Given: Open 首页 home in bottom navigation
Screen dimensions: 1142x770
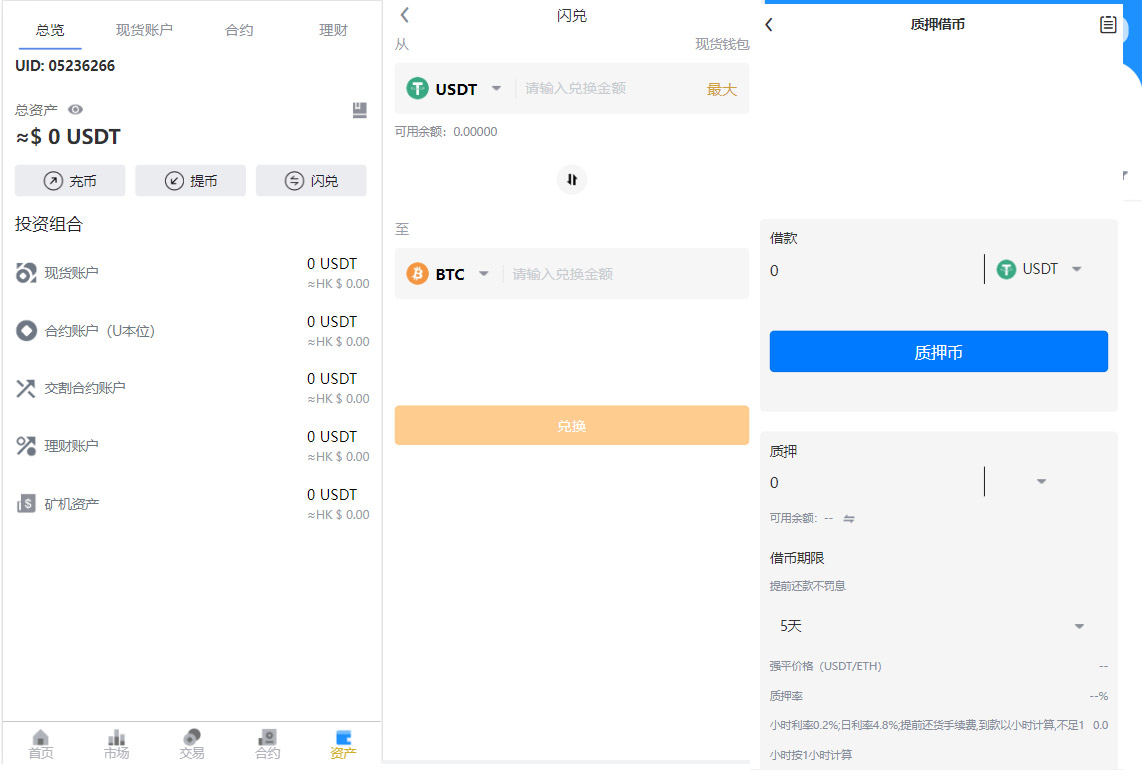Looking at the screenshot, I should pyautogui.click(x=41, y=744).
